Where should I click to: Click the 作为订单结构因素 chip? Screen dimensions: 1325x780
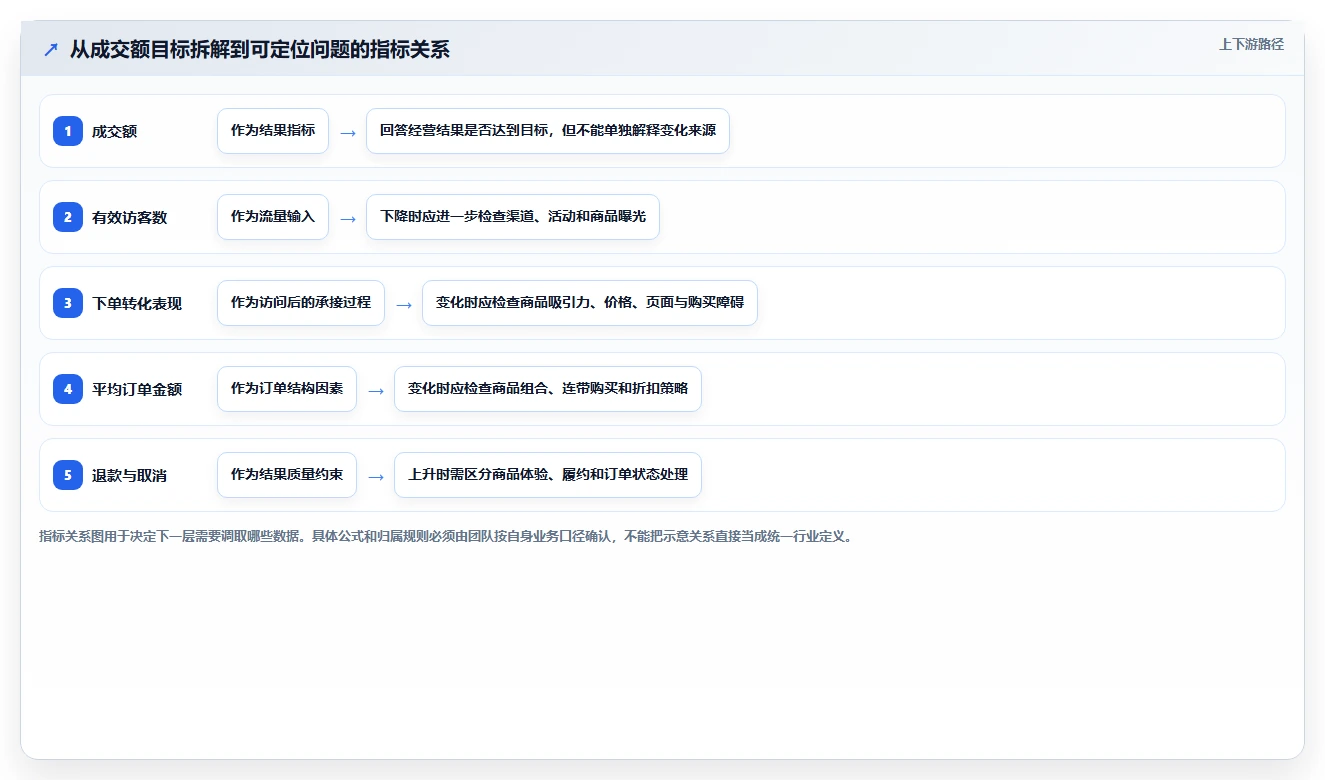(287, 389)
